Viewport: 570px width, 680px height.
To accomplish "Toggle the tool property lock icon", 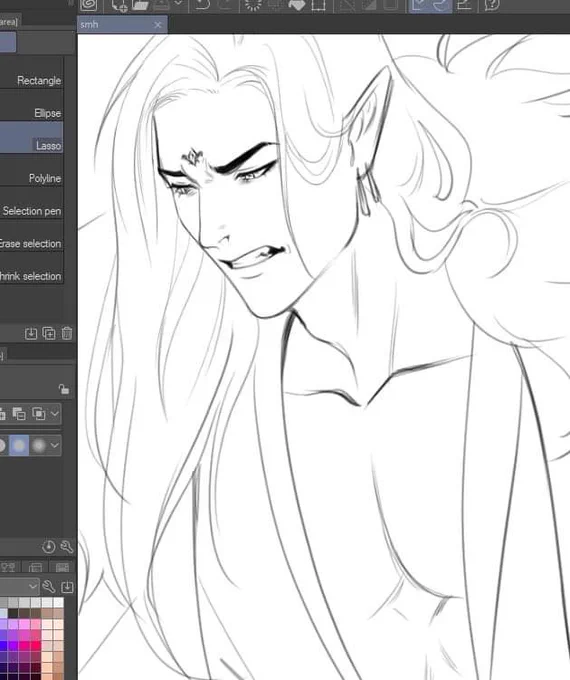I will click(x=64, y=389).
